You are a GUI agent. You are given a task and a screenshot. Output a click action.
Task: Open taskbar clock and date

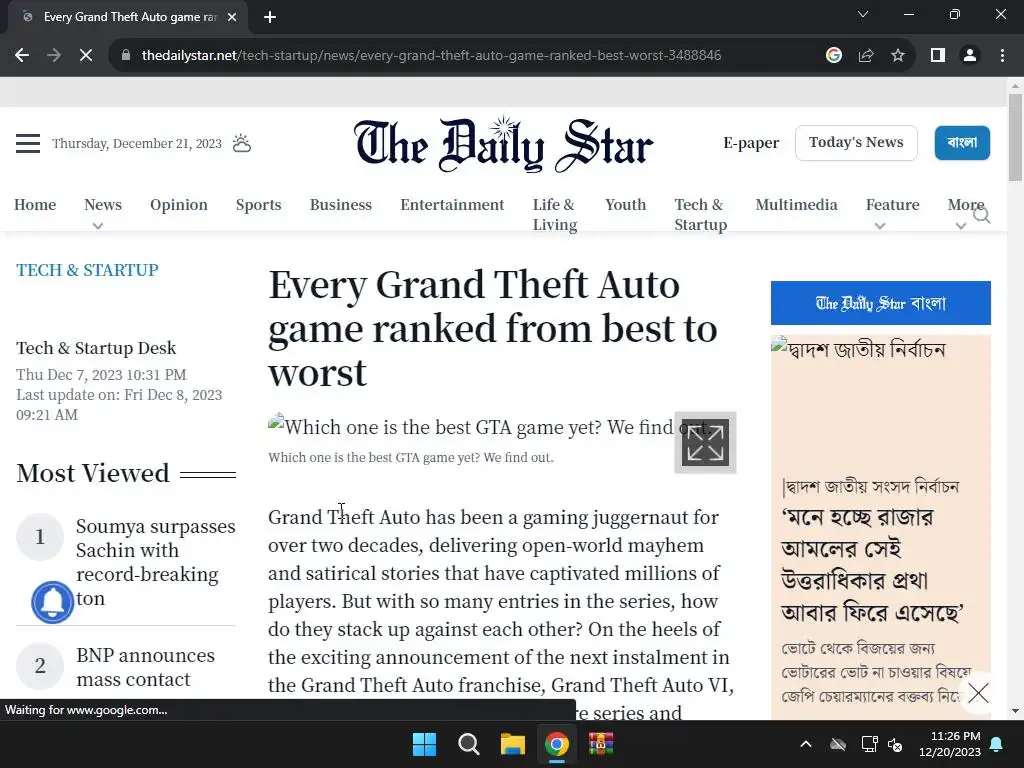950,744
